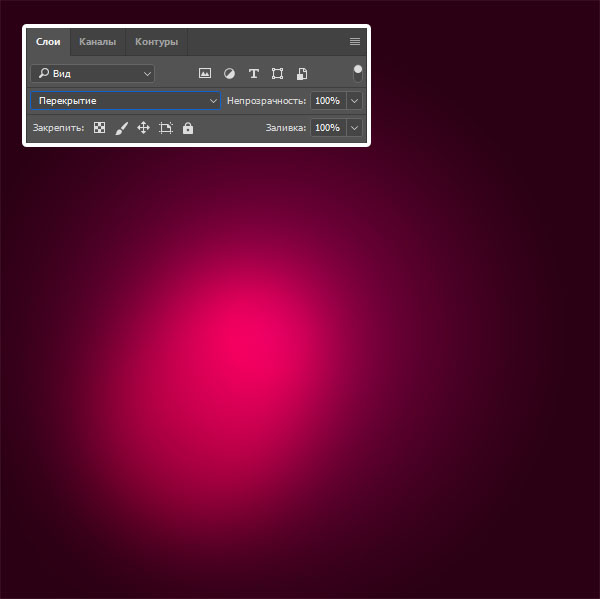The width and height of the screenshot is (600, 599).
Task: Filter layers by pixel layer icon
Action: click(205, 73)
